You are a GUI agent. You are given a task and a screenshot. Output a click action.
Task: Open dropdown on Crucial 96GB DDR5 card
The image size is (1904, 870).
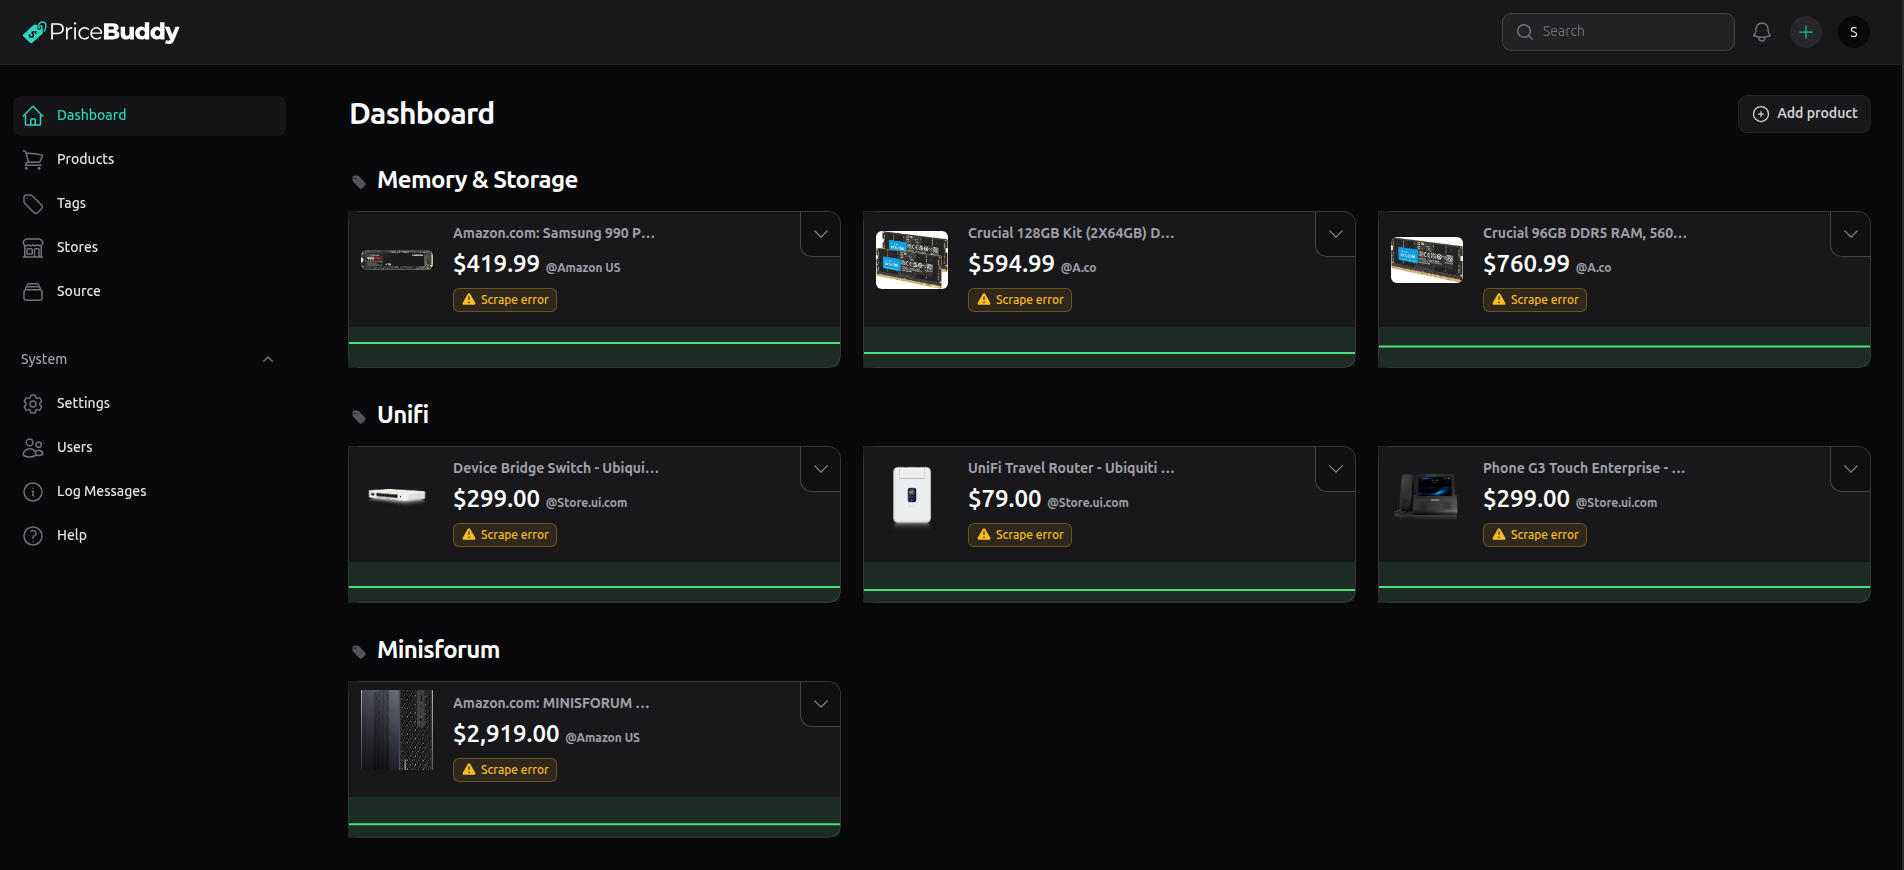pos(1850,234)
